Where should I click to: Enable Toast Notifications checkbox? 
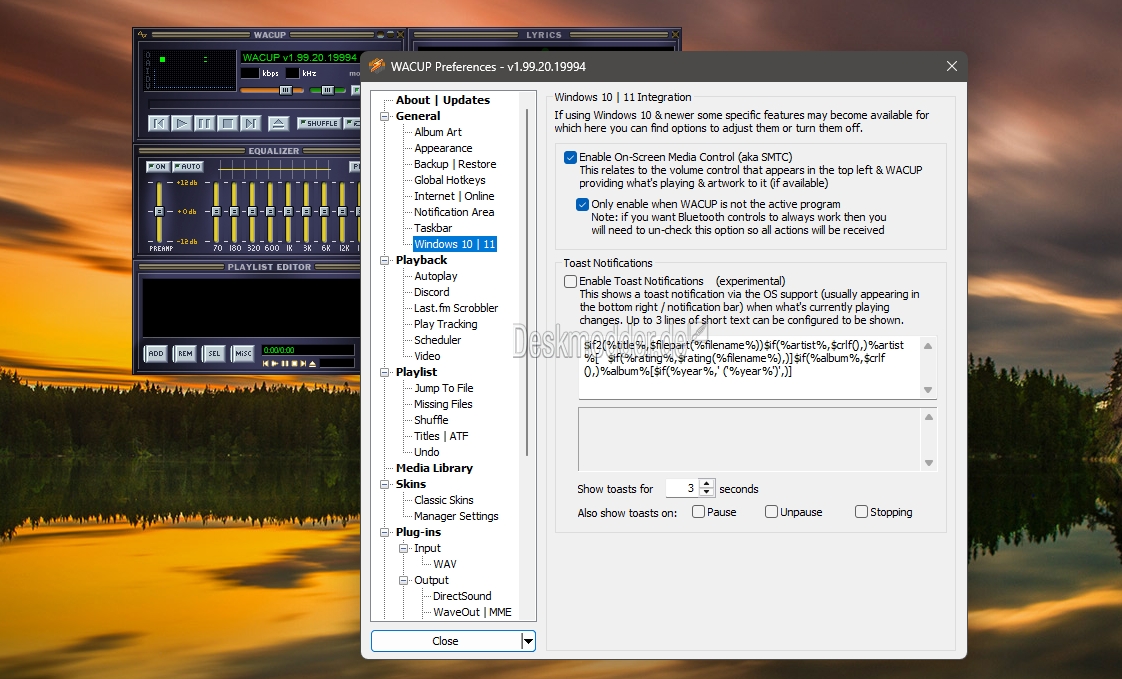570,281
